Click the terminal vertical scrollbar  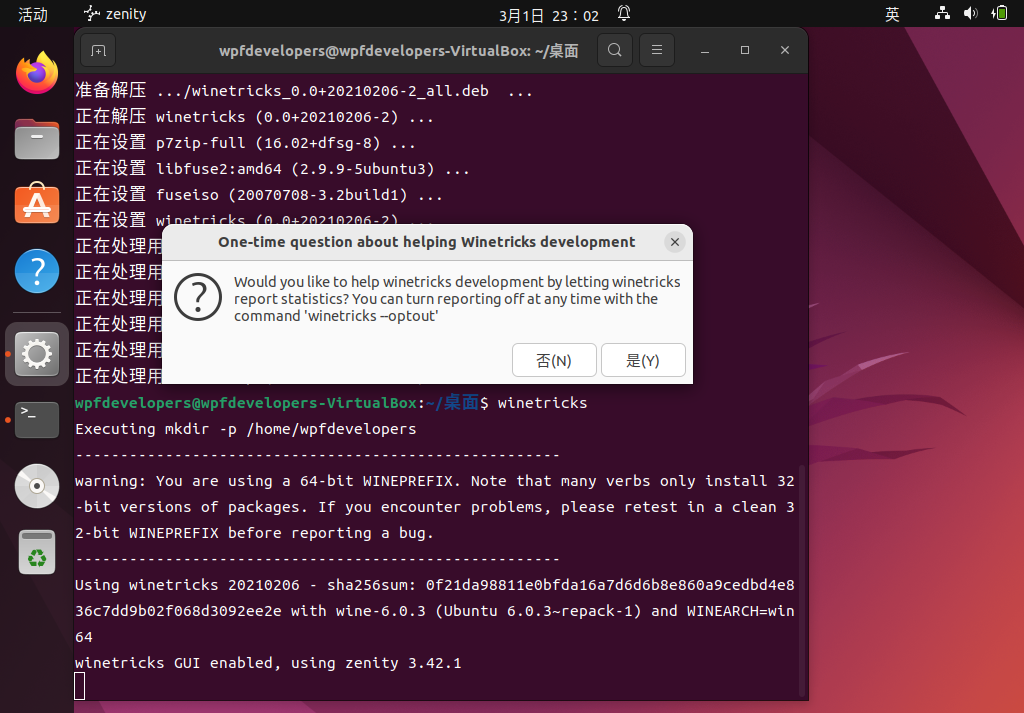[802, 580]
